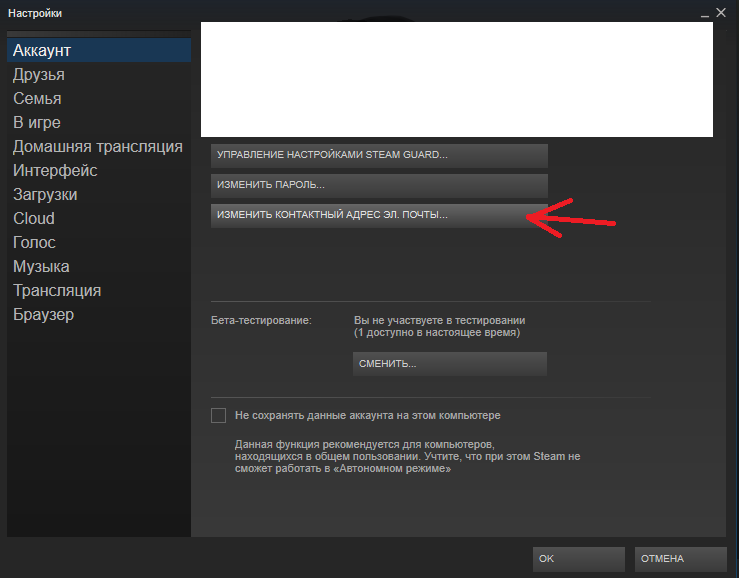Click text Вы не участвуете в тестировании
The width and height of the screenshot is (739, 578).
pyautogui.click(x=439, y=321)
